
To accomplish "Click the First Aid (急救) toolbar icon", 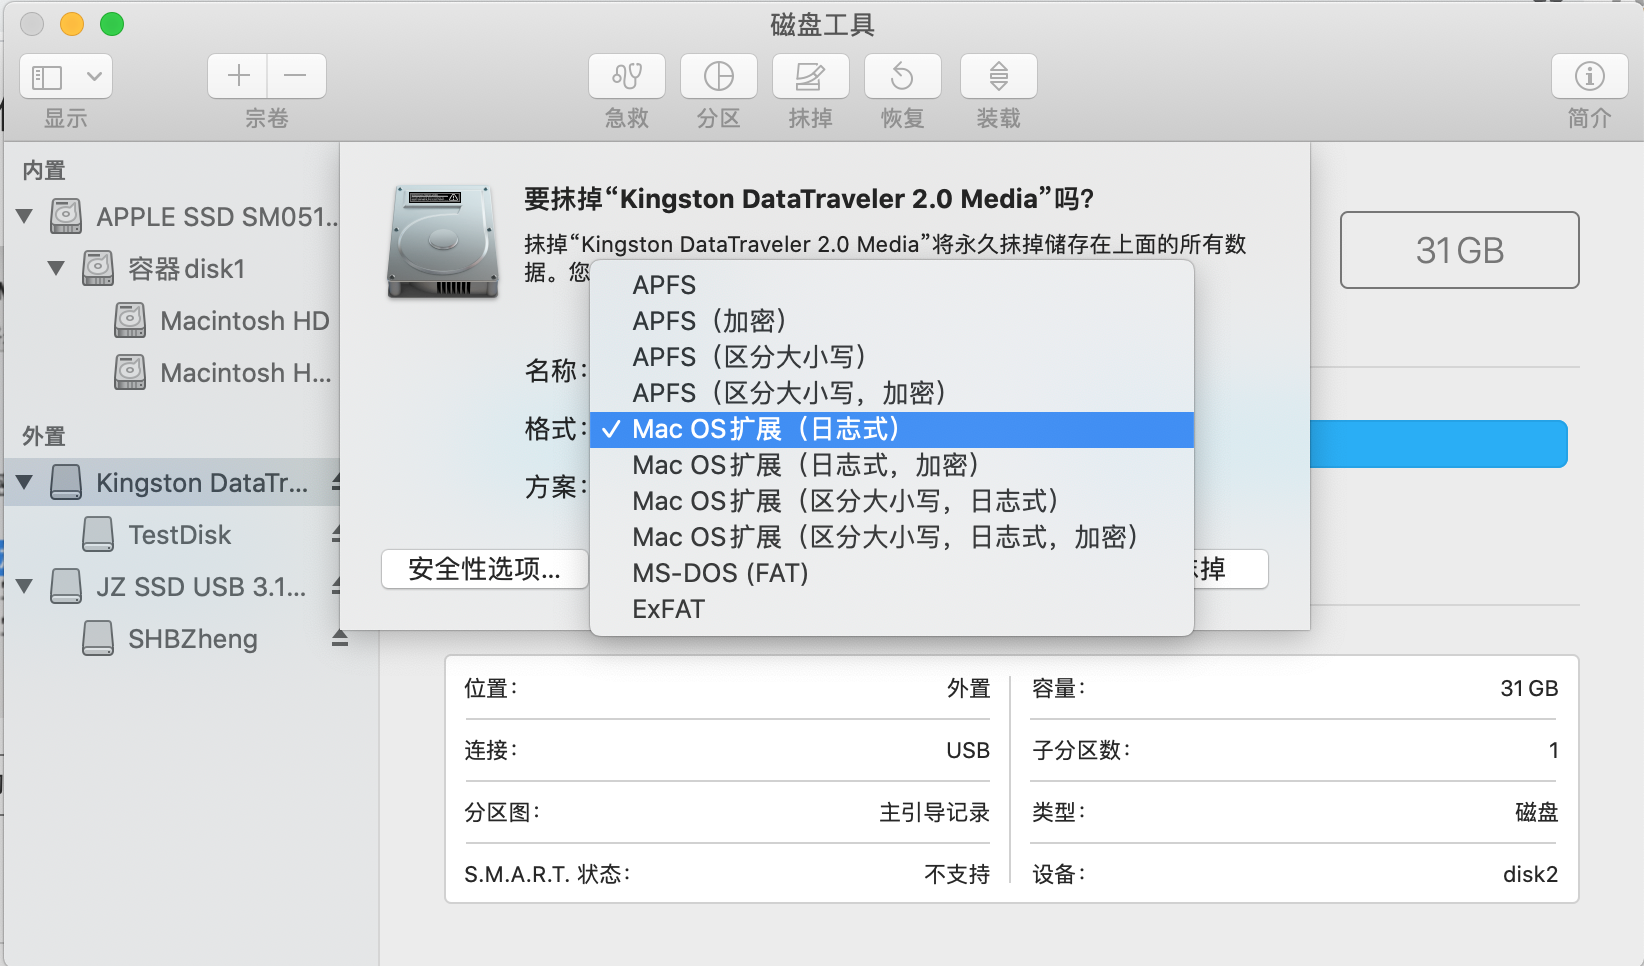I will tap(627, 77).
